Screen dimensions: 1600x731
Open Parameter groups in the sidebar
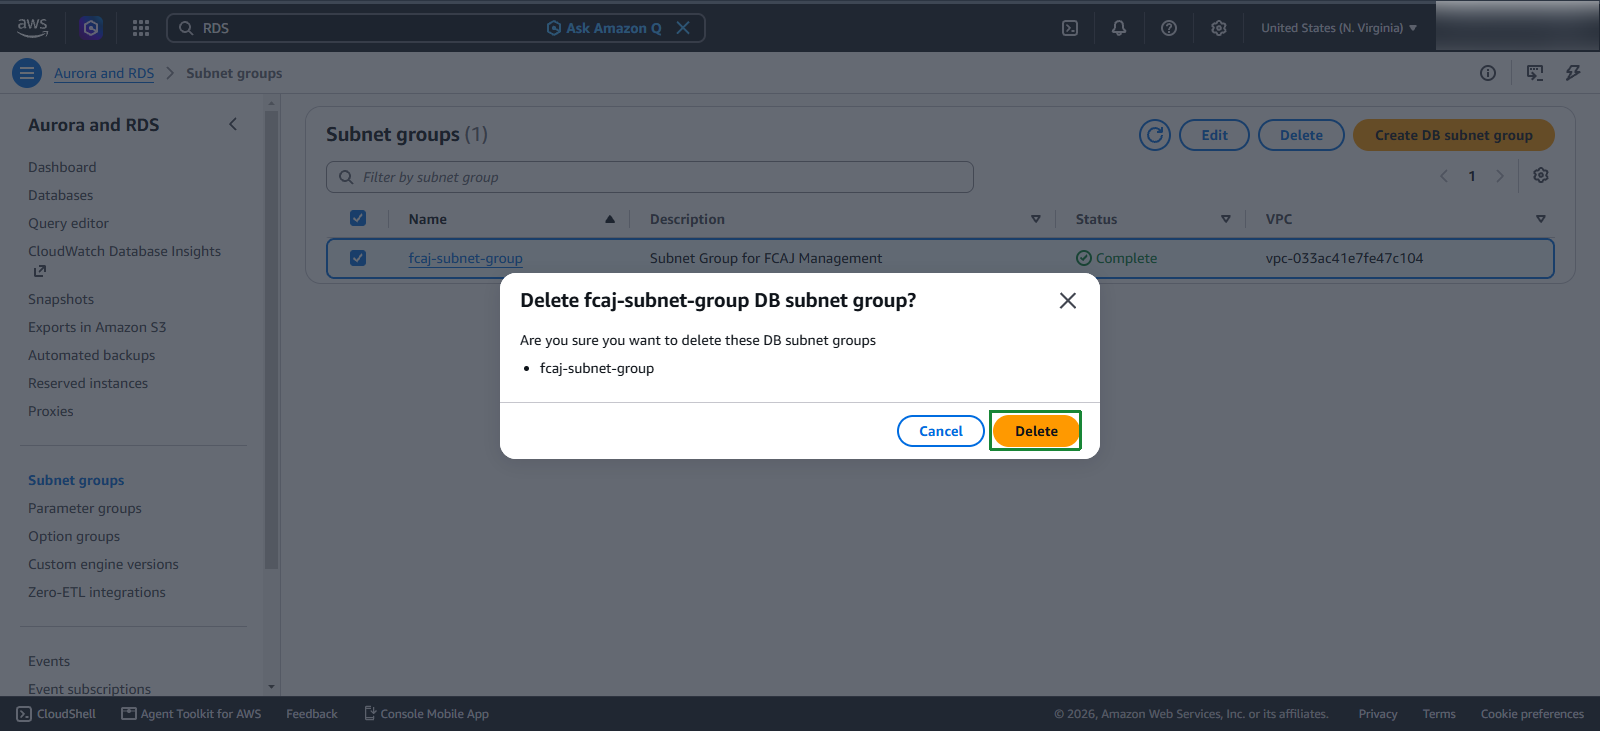[85, 508]
